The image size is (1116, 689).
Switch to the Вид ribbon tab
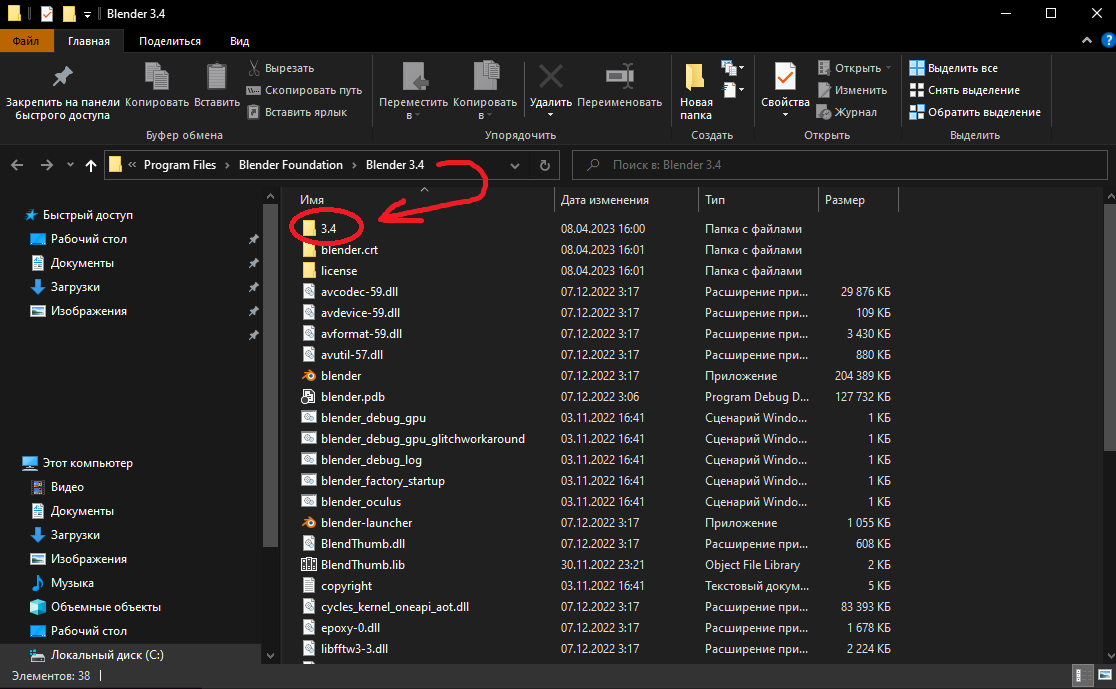[239, 41]
